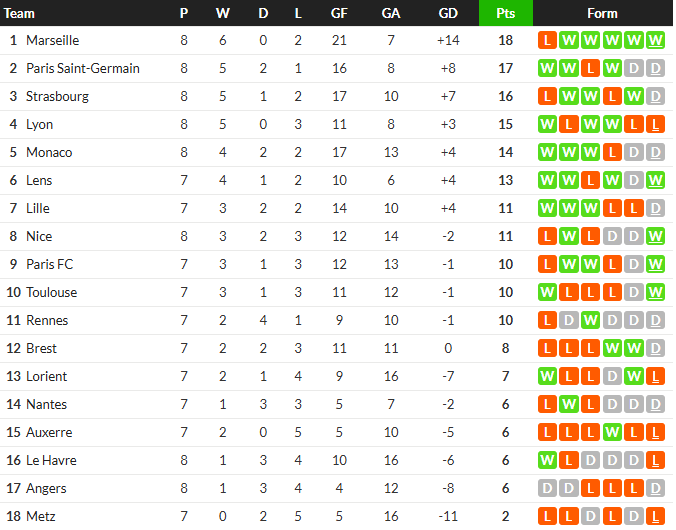676x530 pixels.
Task: Click Auxerre's green W form badge
Action: (x=612, y=433)
